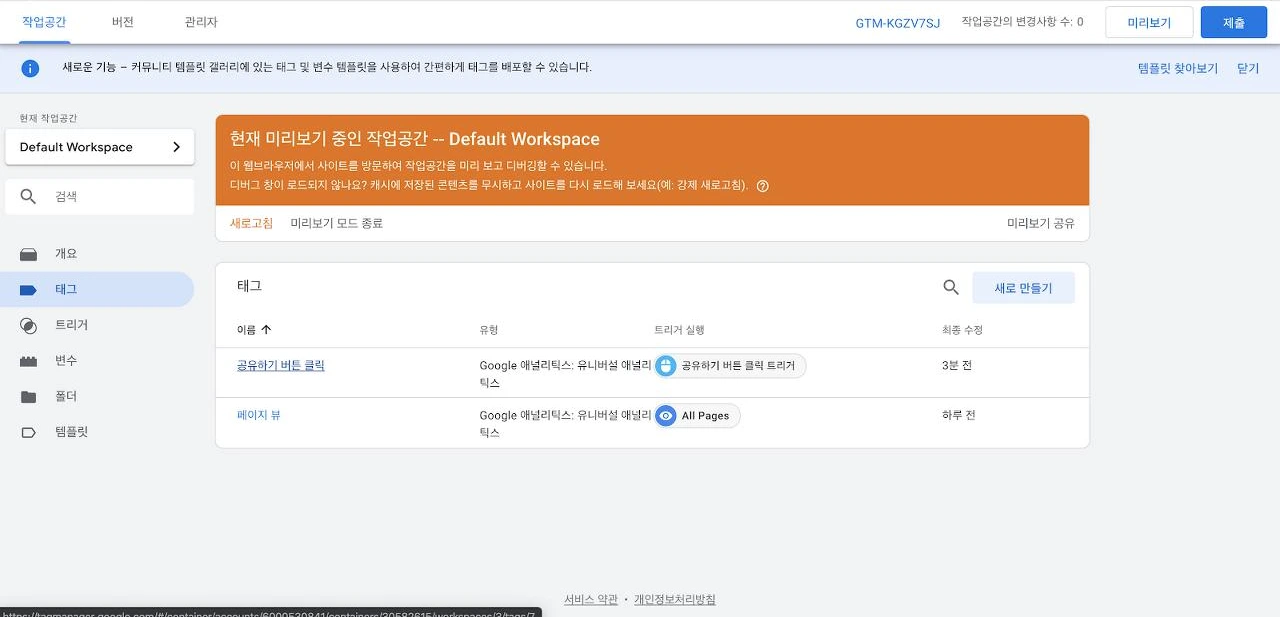The image size is (1280, 617).
Task: Click the All Pages eye icon
Action: (666, 416)
